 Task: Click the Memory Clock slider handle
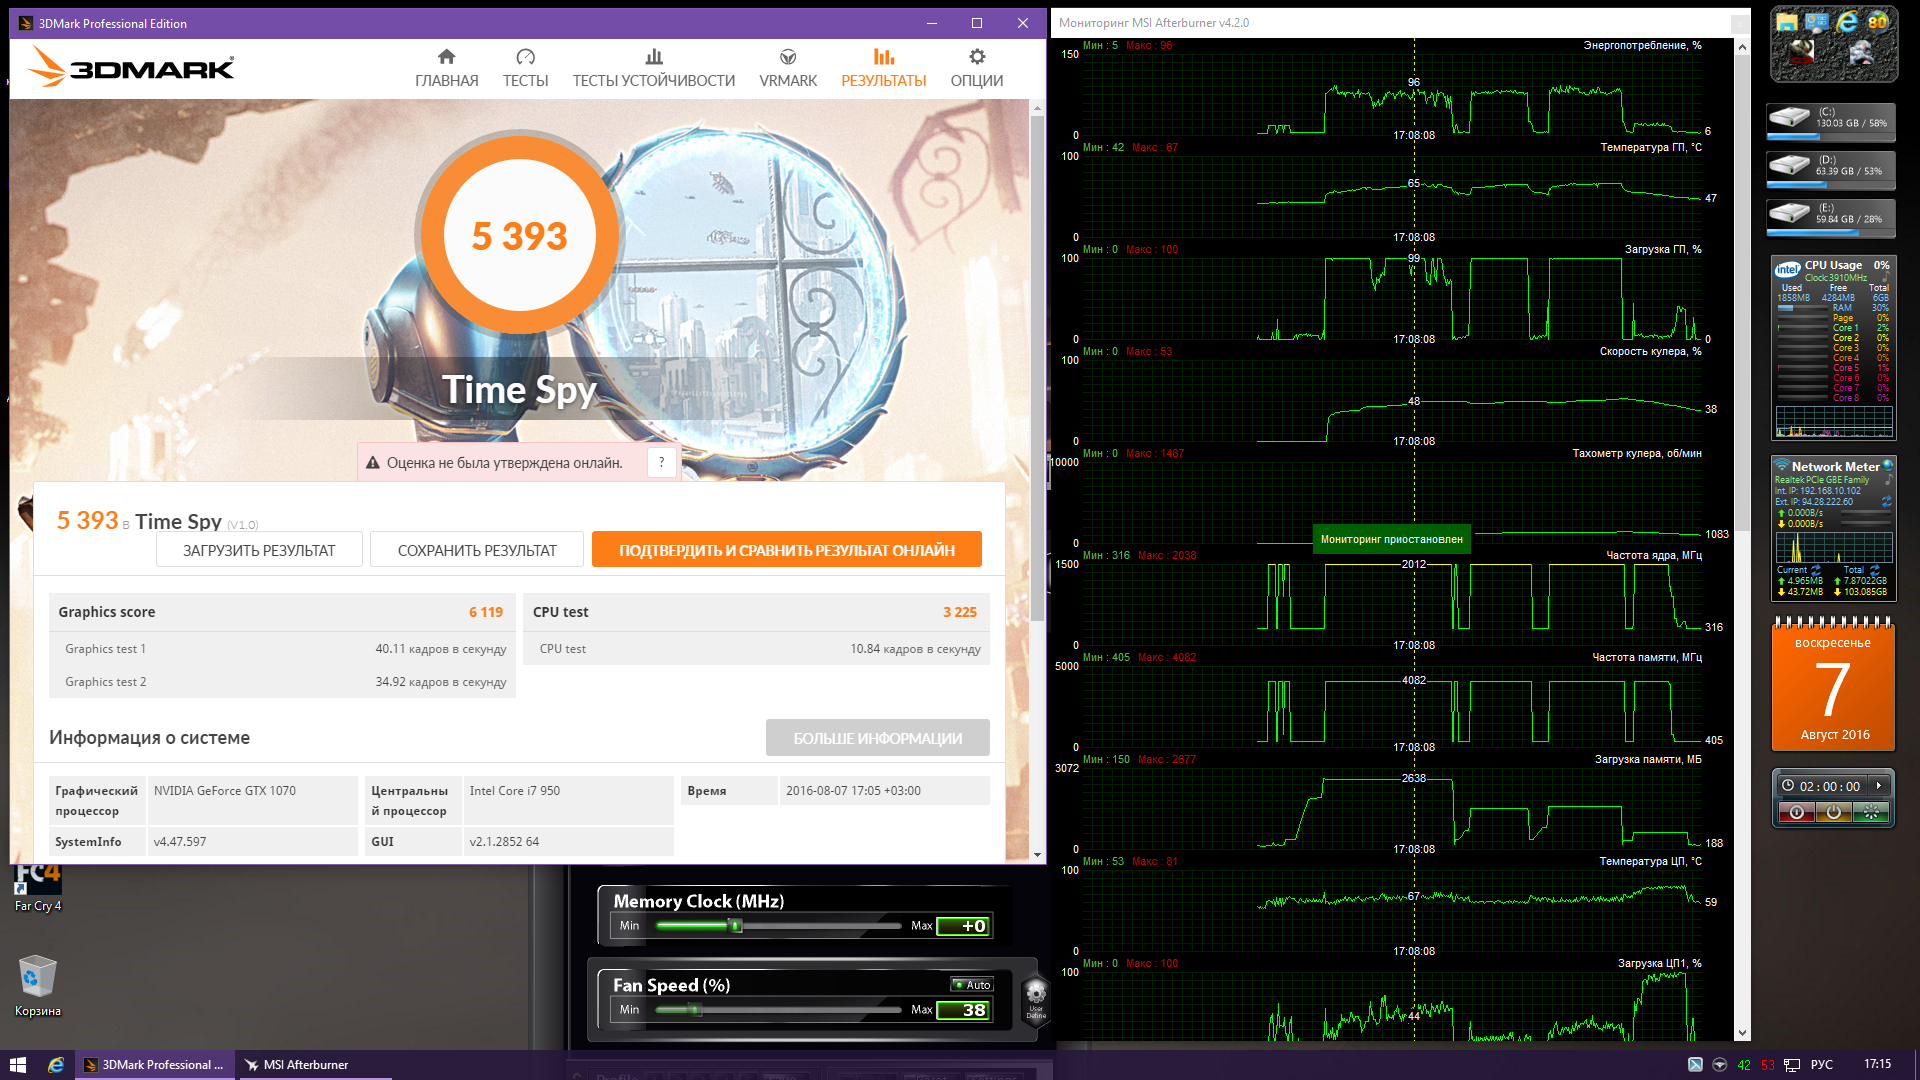[x=736, y=926]
